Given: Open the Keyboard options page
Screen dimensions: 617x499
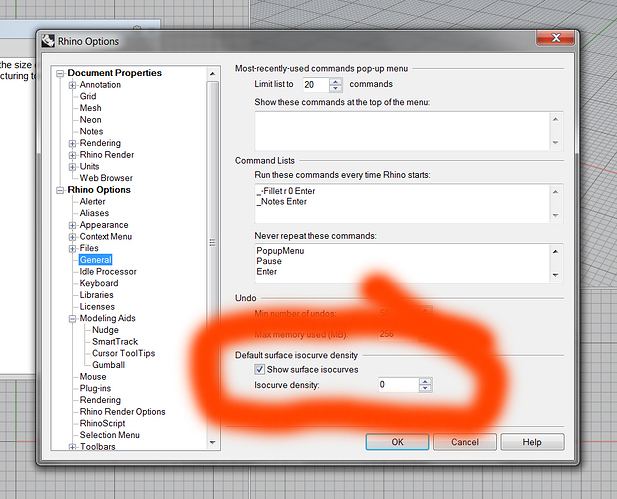Looking at the screenshot, I should 99,283.
